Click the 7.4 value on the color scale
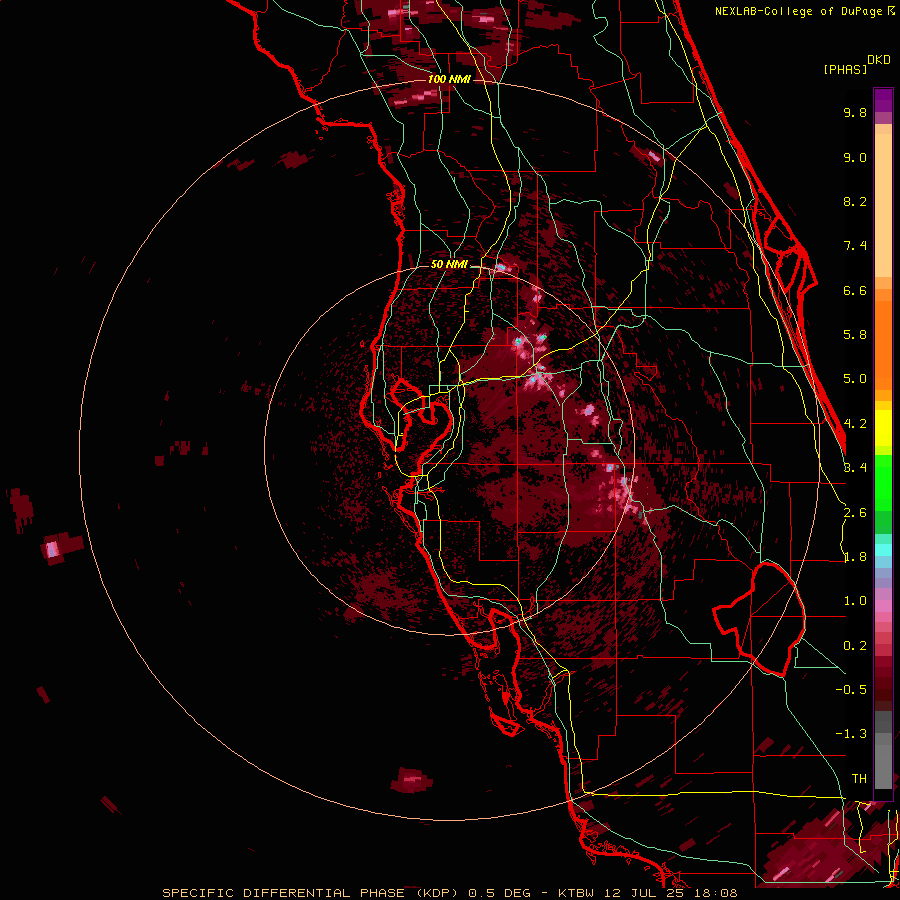 click(855, 246)
